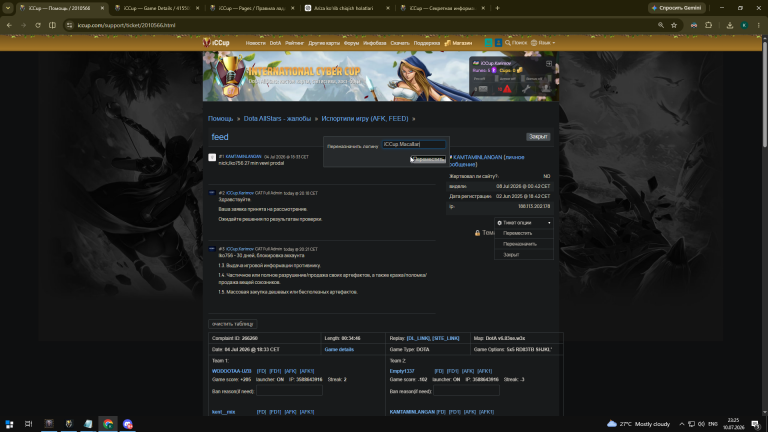Go back with browser back arrow
768x432 pixels.
9,25
